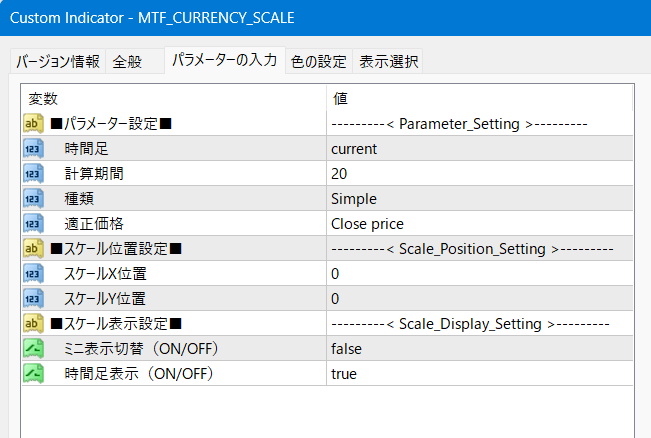
Task: Select the 適正価格 variable name
Action: click(x=94, y=223)
